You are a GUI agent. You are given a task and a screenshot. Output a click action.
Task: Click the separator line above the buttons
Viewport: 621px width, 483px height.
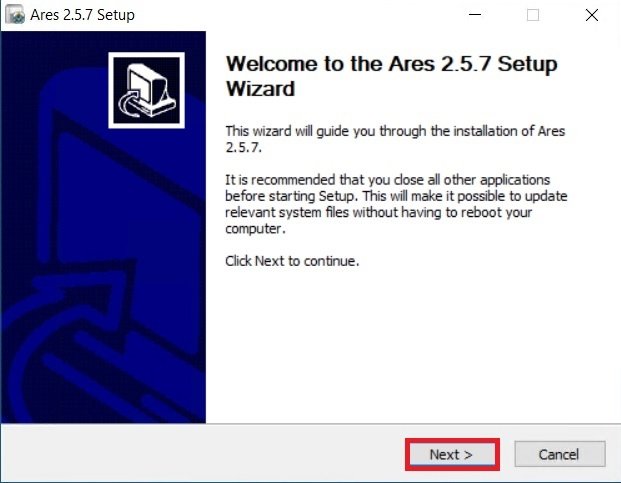[x=310, y=424]
